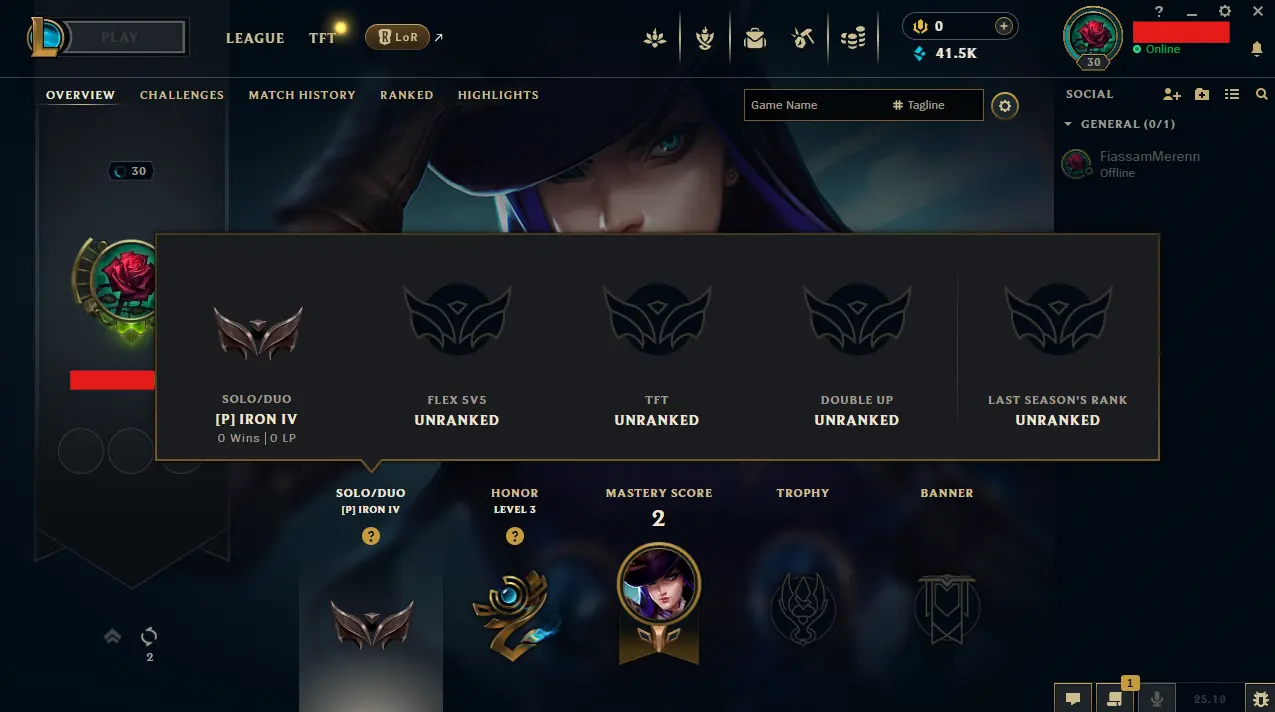Purchase RP with plus button
This screenshot has width=1275, height=712.
tap(1004, 26)
